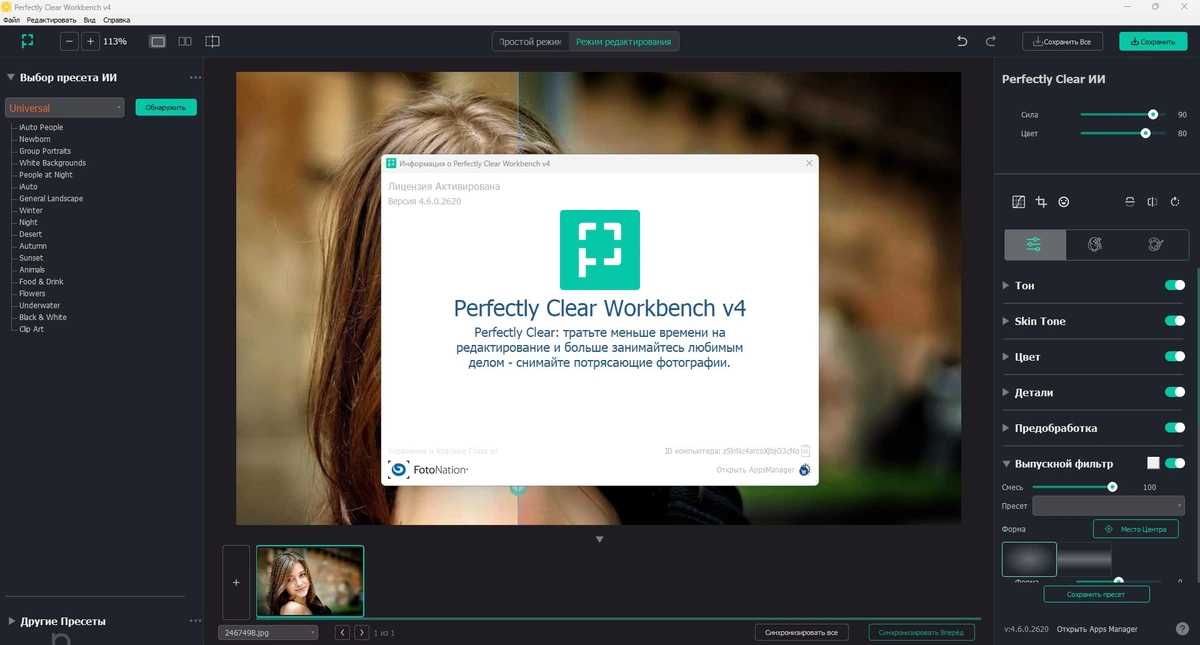This screenshot has width=1200, height=645.
Task: Click the Perfectly Clear logo icon in toolbar
Action: coord(28,41)
